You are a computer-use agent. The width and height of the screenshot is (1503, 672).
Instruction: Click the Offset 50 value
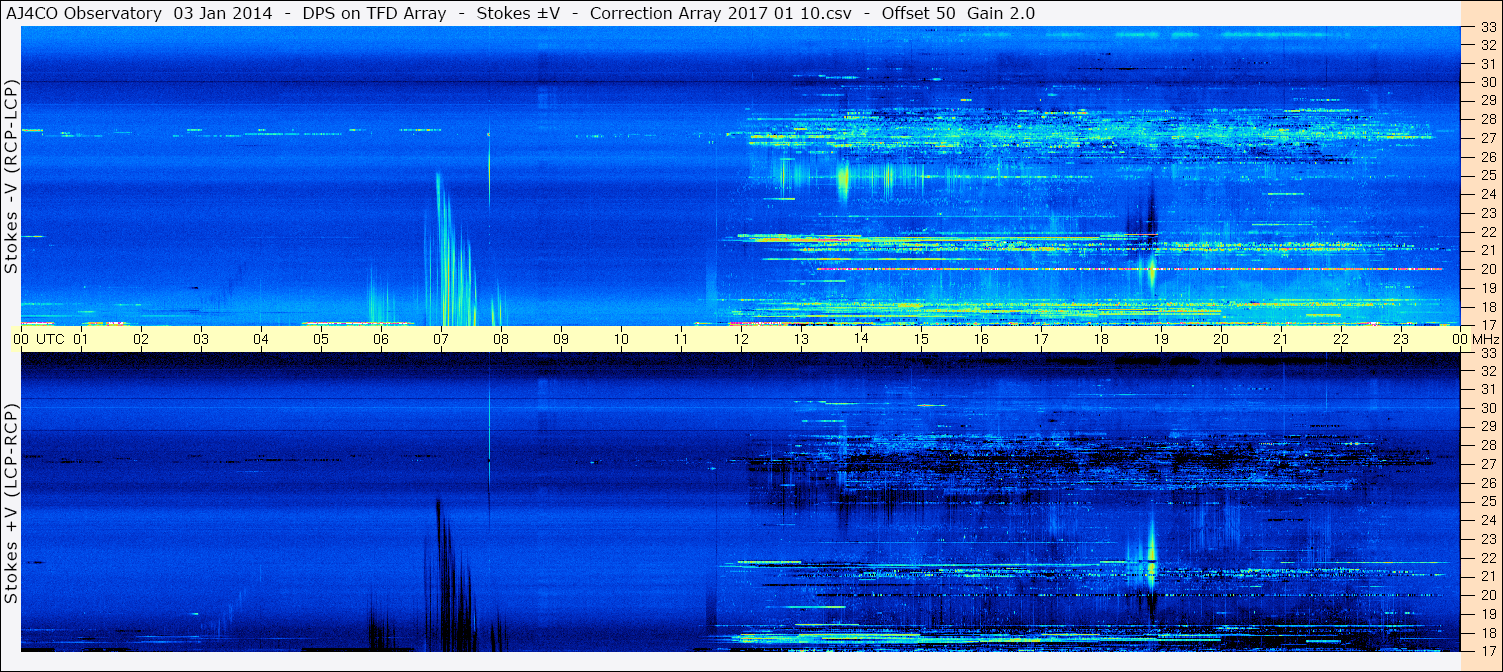tap(917, 13)
